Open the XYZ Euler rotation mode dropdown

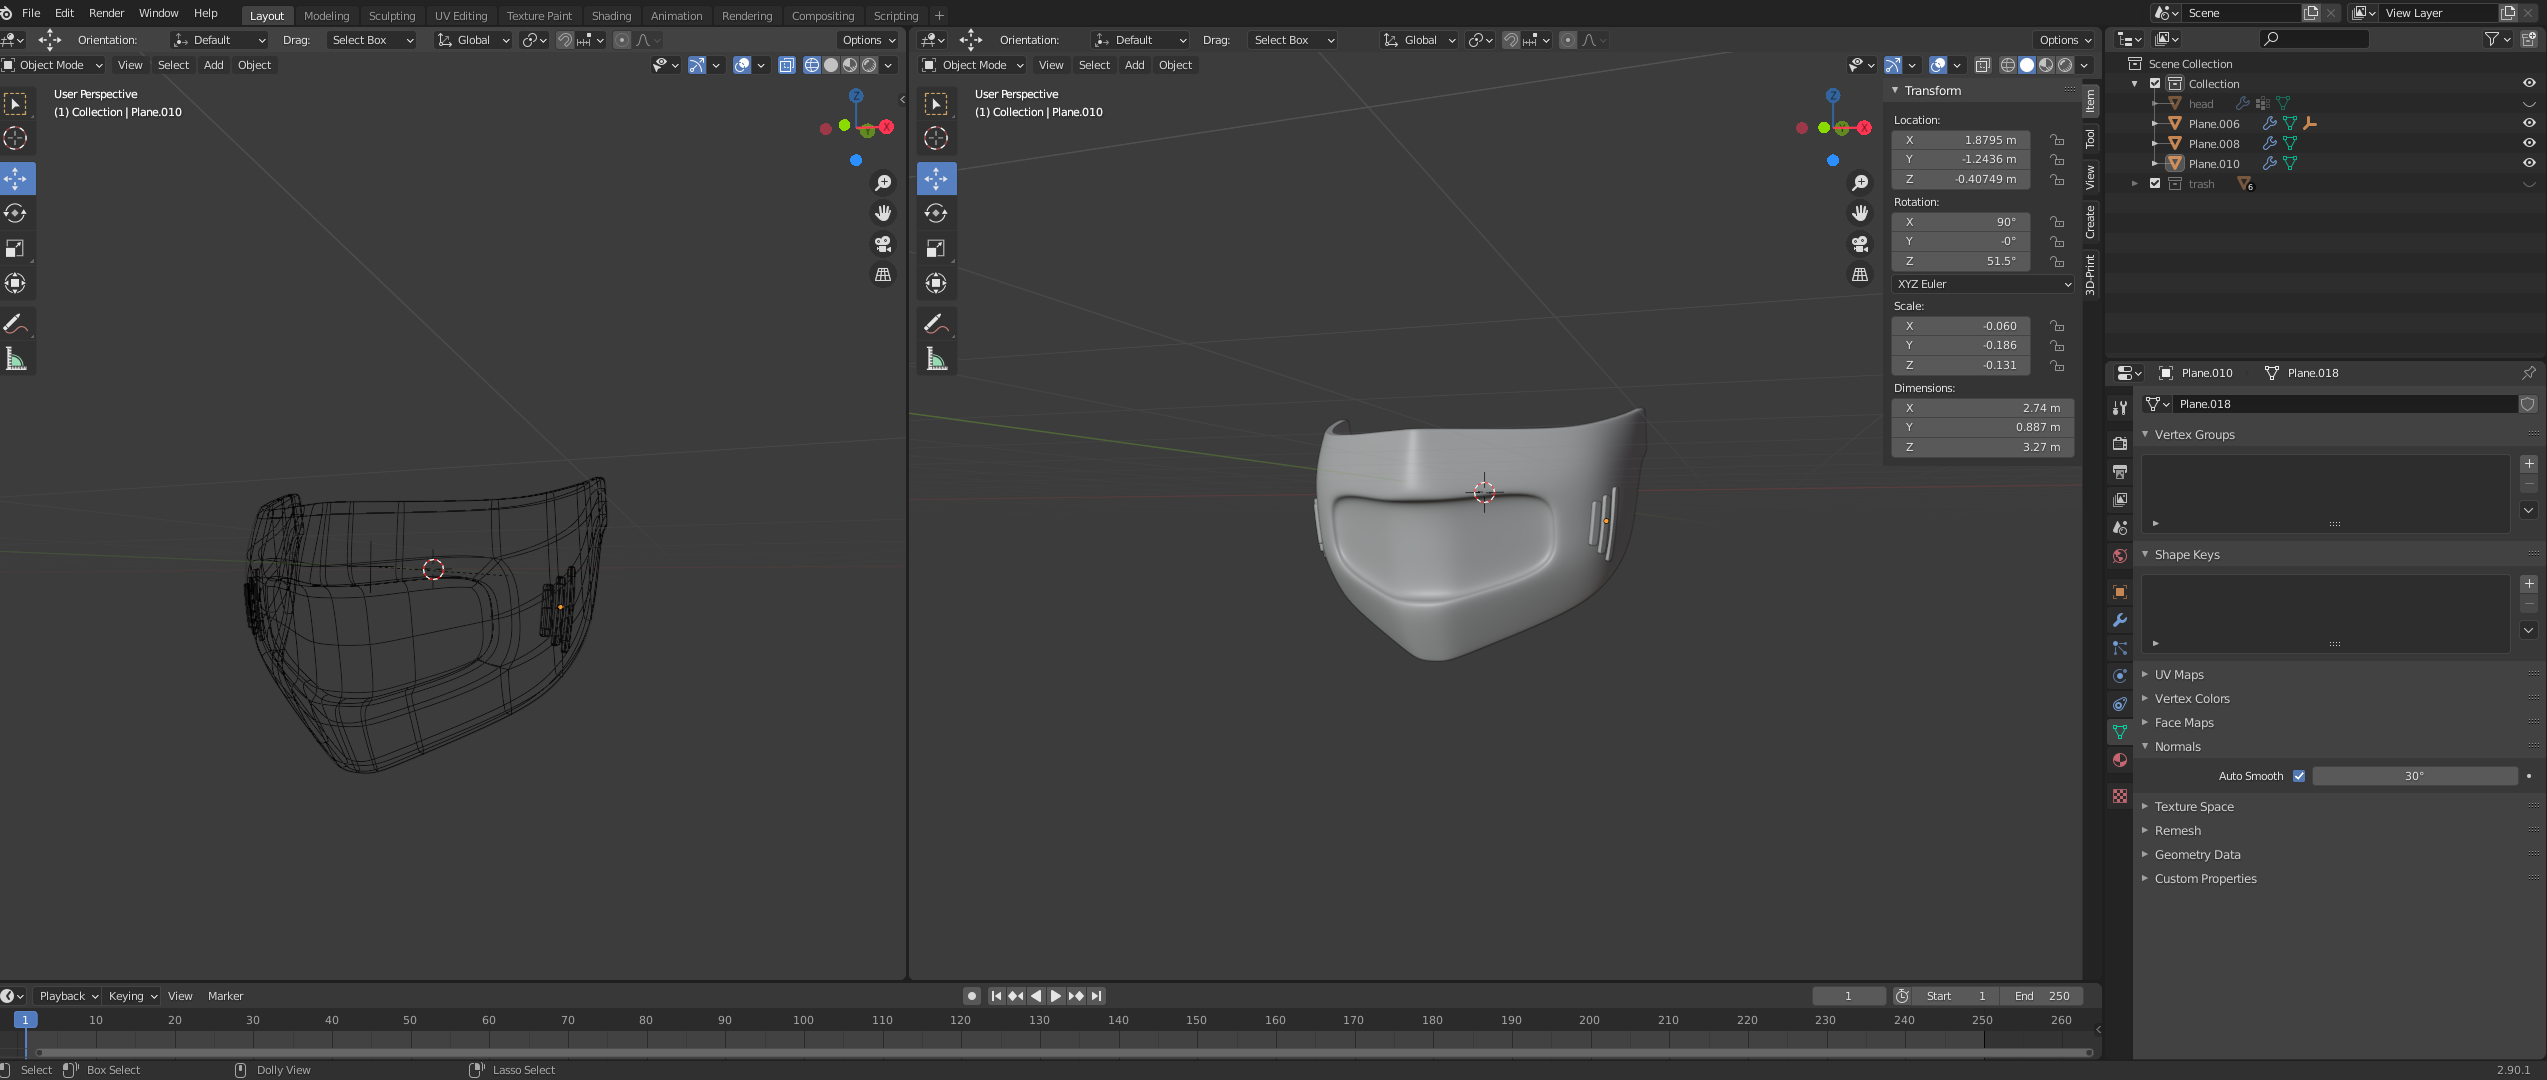pyautogui.click(x=1983, y=284)
